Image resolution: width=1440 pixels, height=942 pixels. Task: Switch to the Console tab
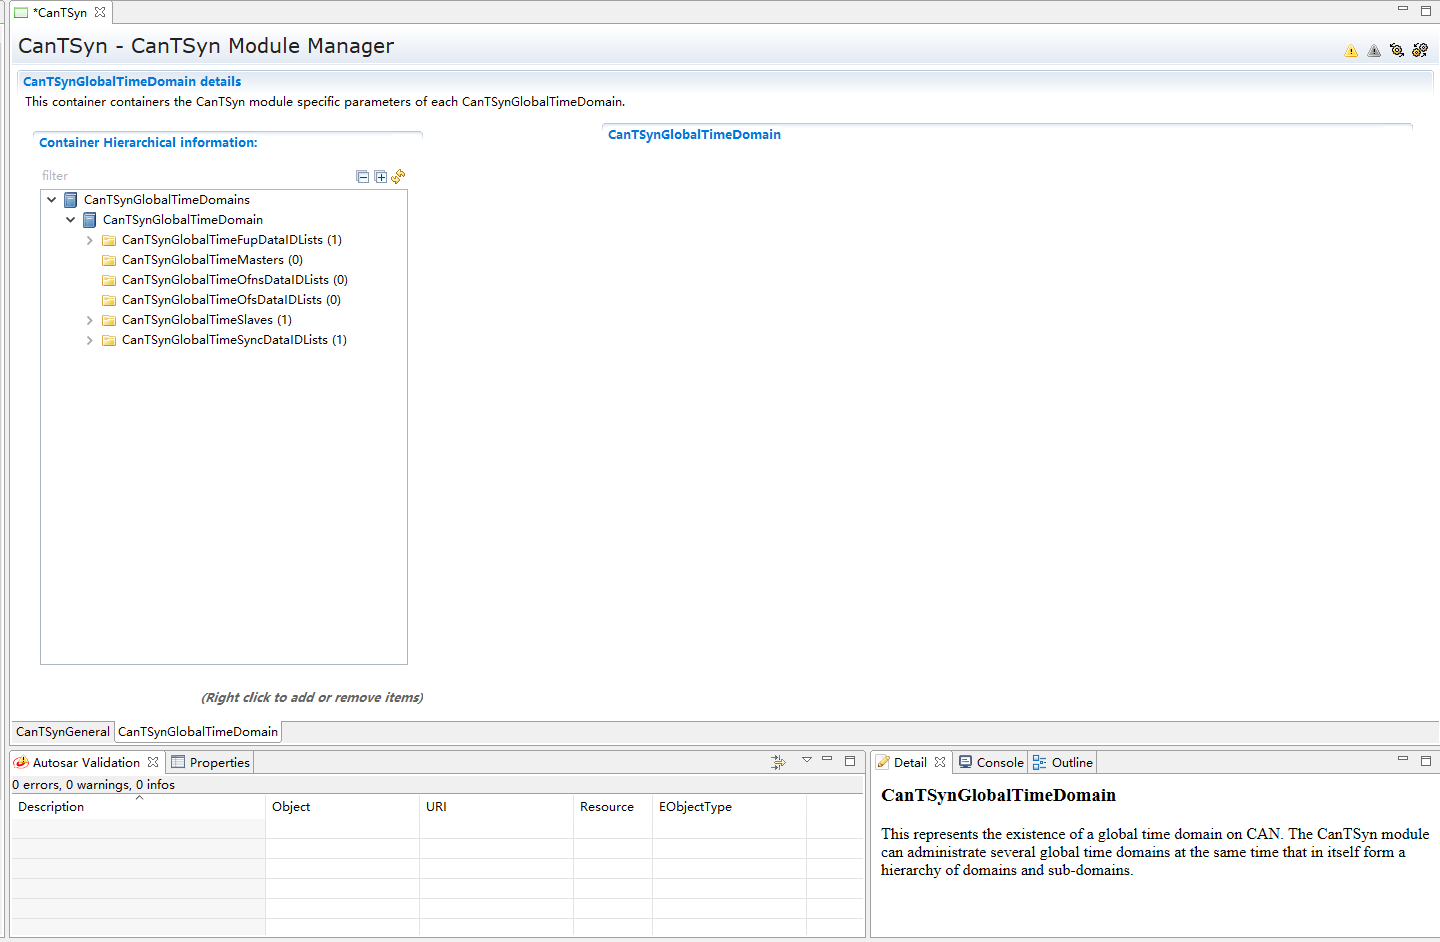(x=999, y=763)
